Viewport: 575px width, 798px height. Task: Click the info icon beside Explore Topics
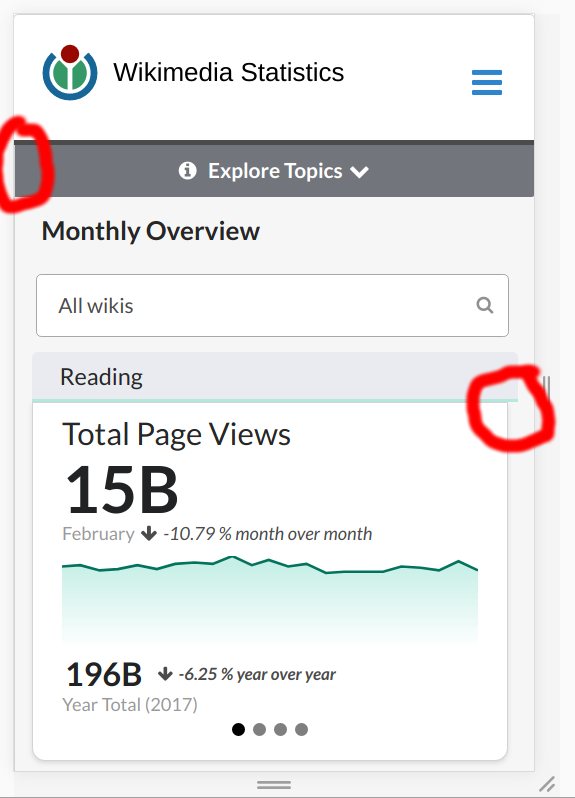tap(187, 170)
